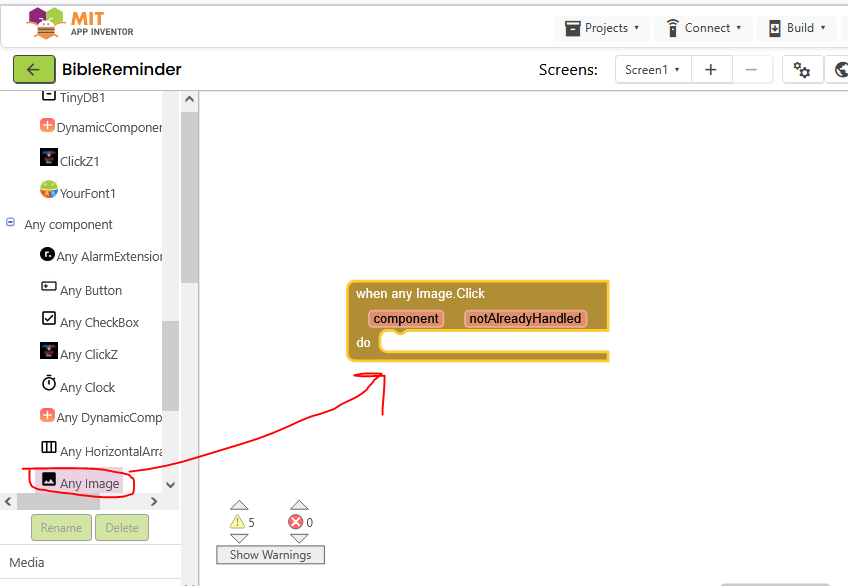The image size is (848, 586).
Task: Collapse the Any component tree section
Action: (11, 223)
